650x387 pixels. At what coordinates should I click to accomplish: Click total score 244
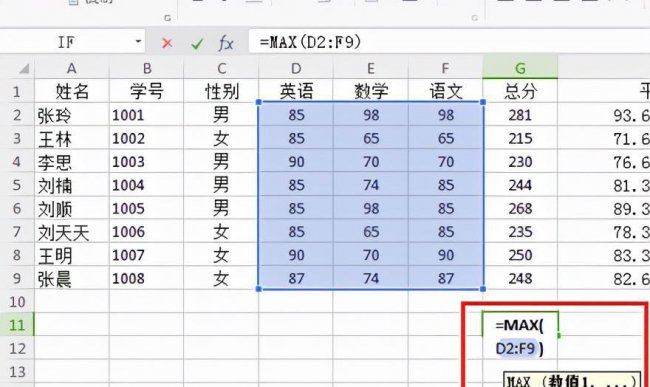pos(520,185)
